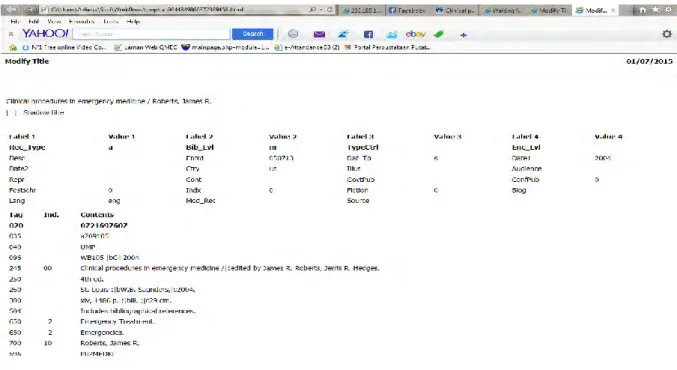The height and width of the screenshot is (370, 677).
Task: Click the gray smiley icon on Yahoo toolbar
Action: click(x=293, y=34)
